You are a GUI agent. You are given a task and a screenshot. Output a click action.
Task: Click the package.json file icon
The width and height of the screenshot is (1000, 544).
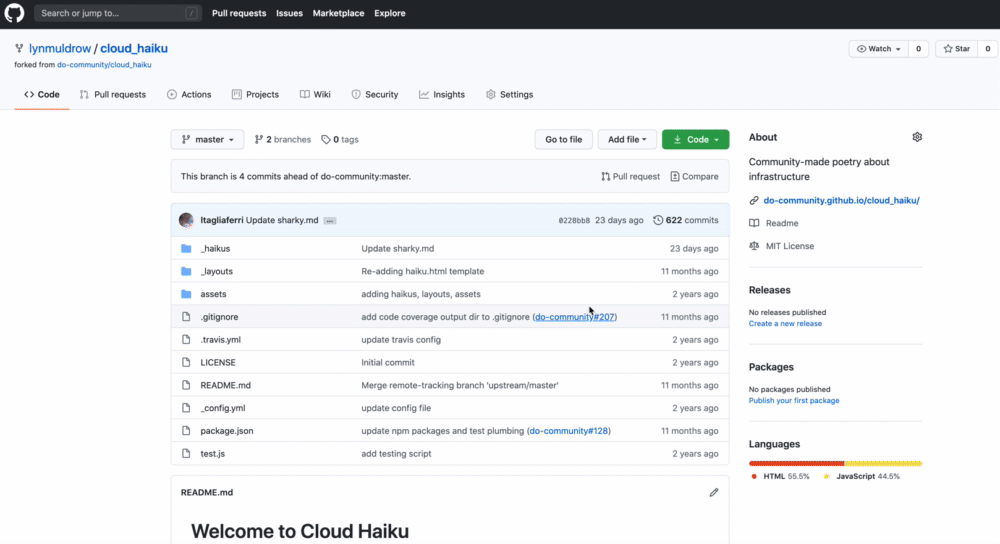186,430
